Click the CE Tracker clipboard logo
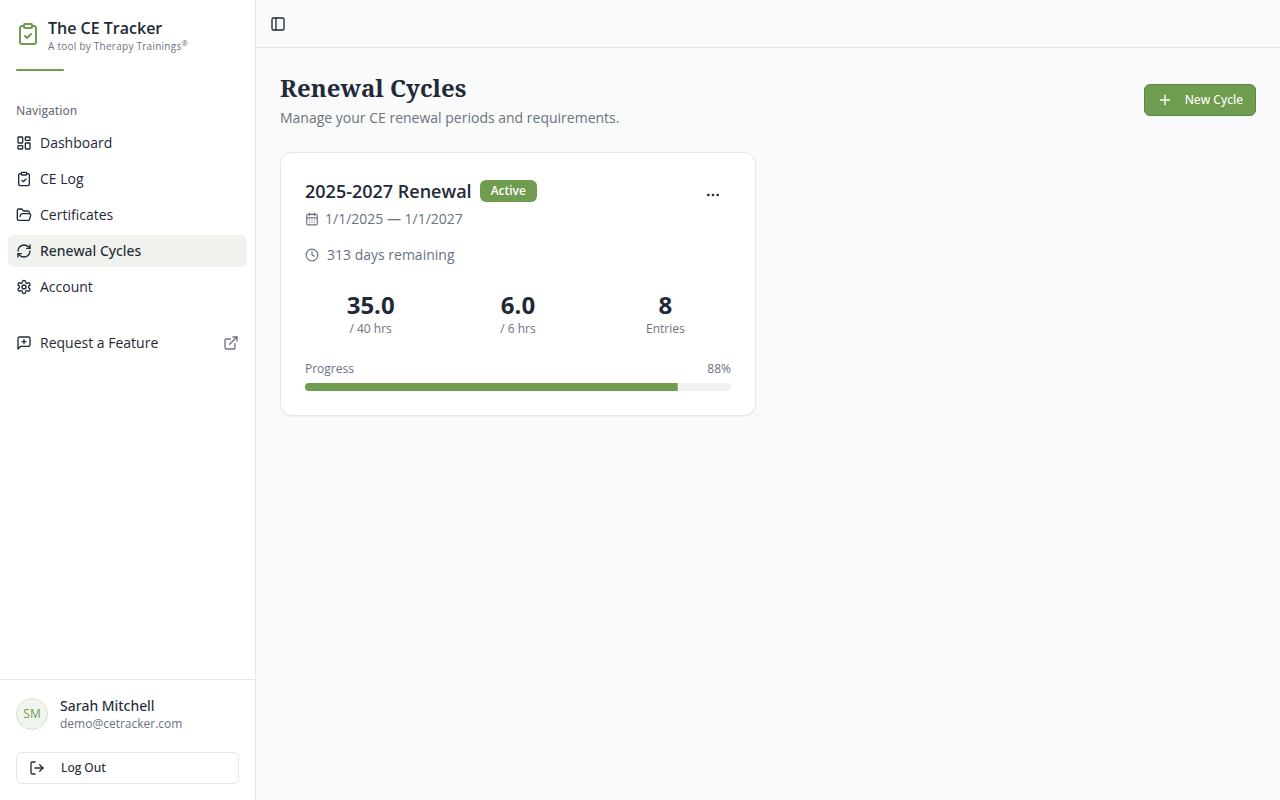 click(28, 35)
